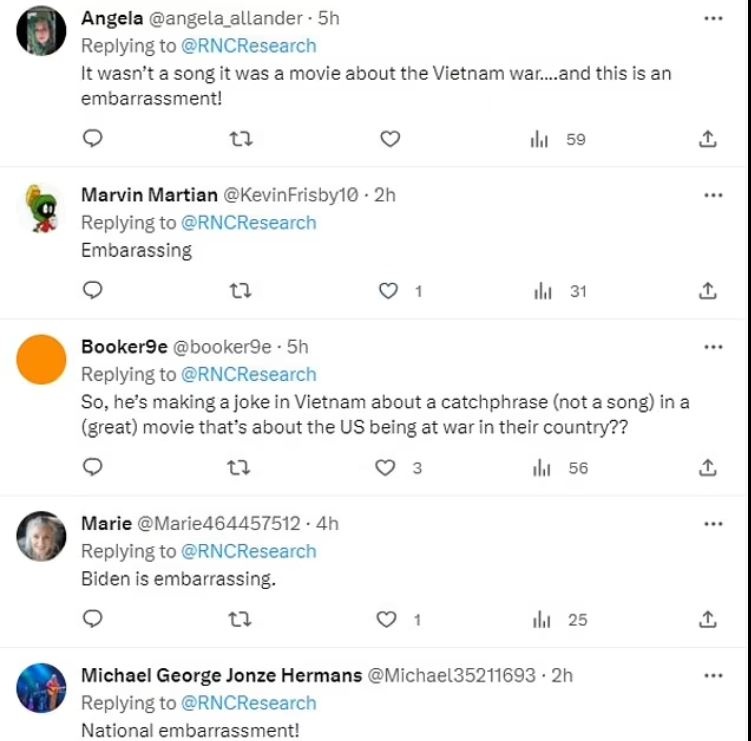The height and width of the screenshot is (741, 751).
Task: Click Booker9e's orange avatar
Action: click(x=42, y=359)
